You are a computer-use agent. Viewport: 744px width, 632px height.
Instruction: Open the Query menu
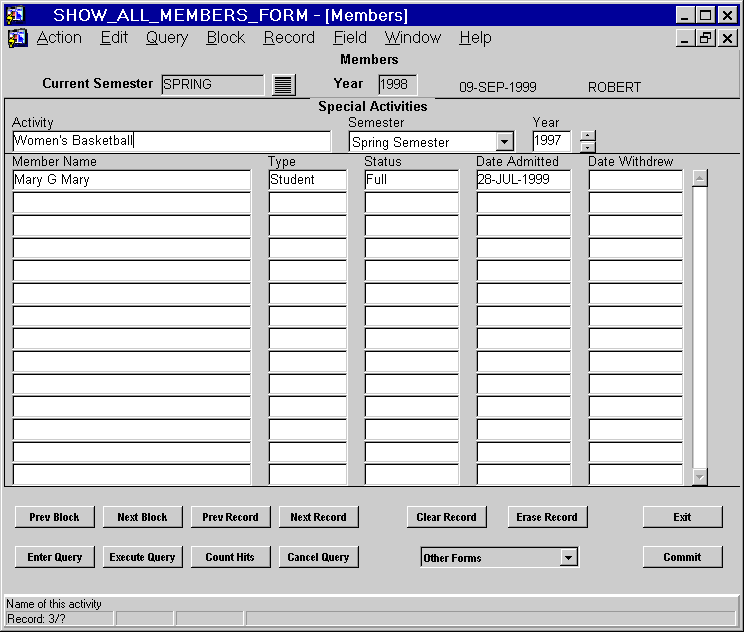tap(167, 37)
